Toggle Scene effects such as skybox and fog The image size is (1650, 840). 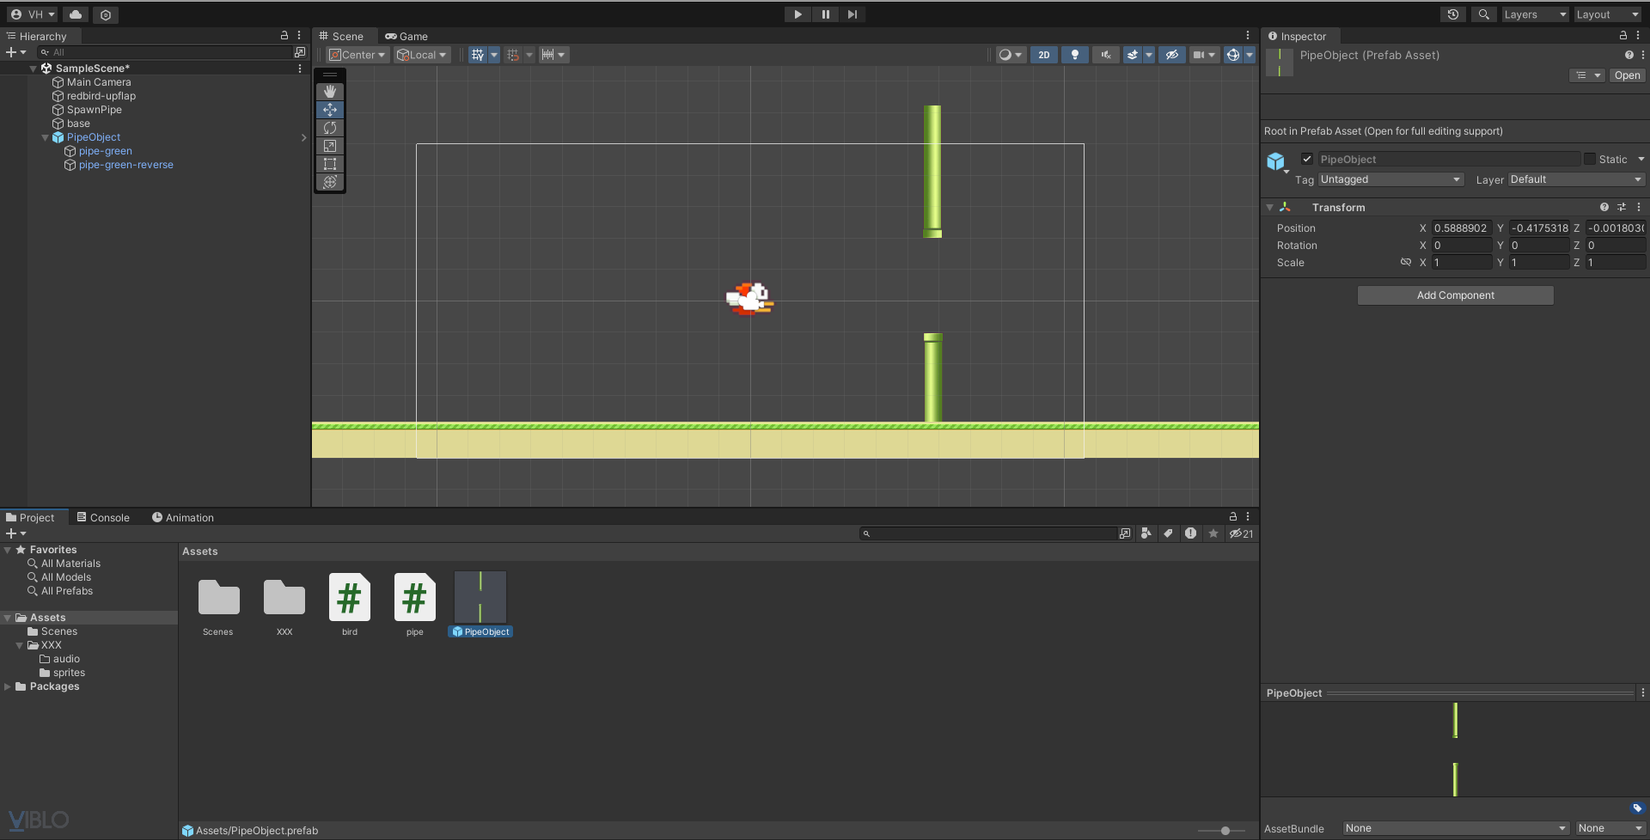[x=1132, y=55]
